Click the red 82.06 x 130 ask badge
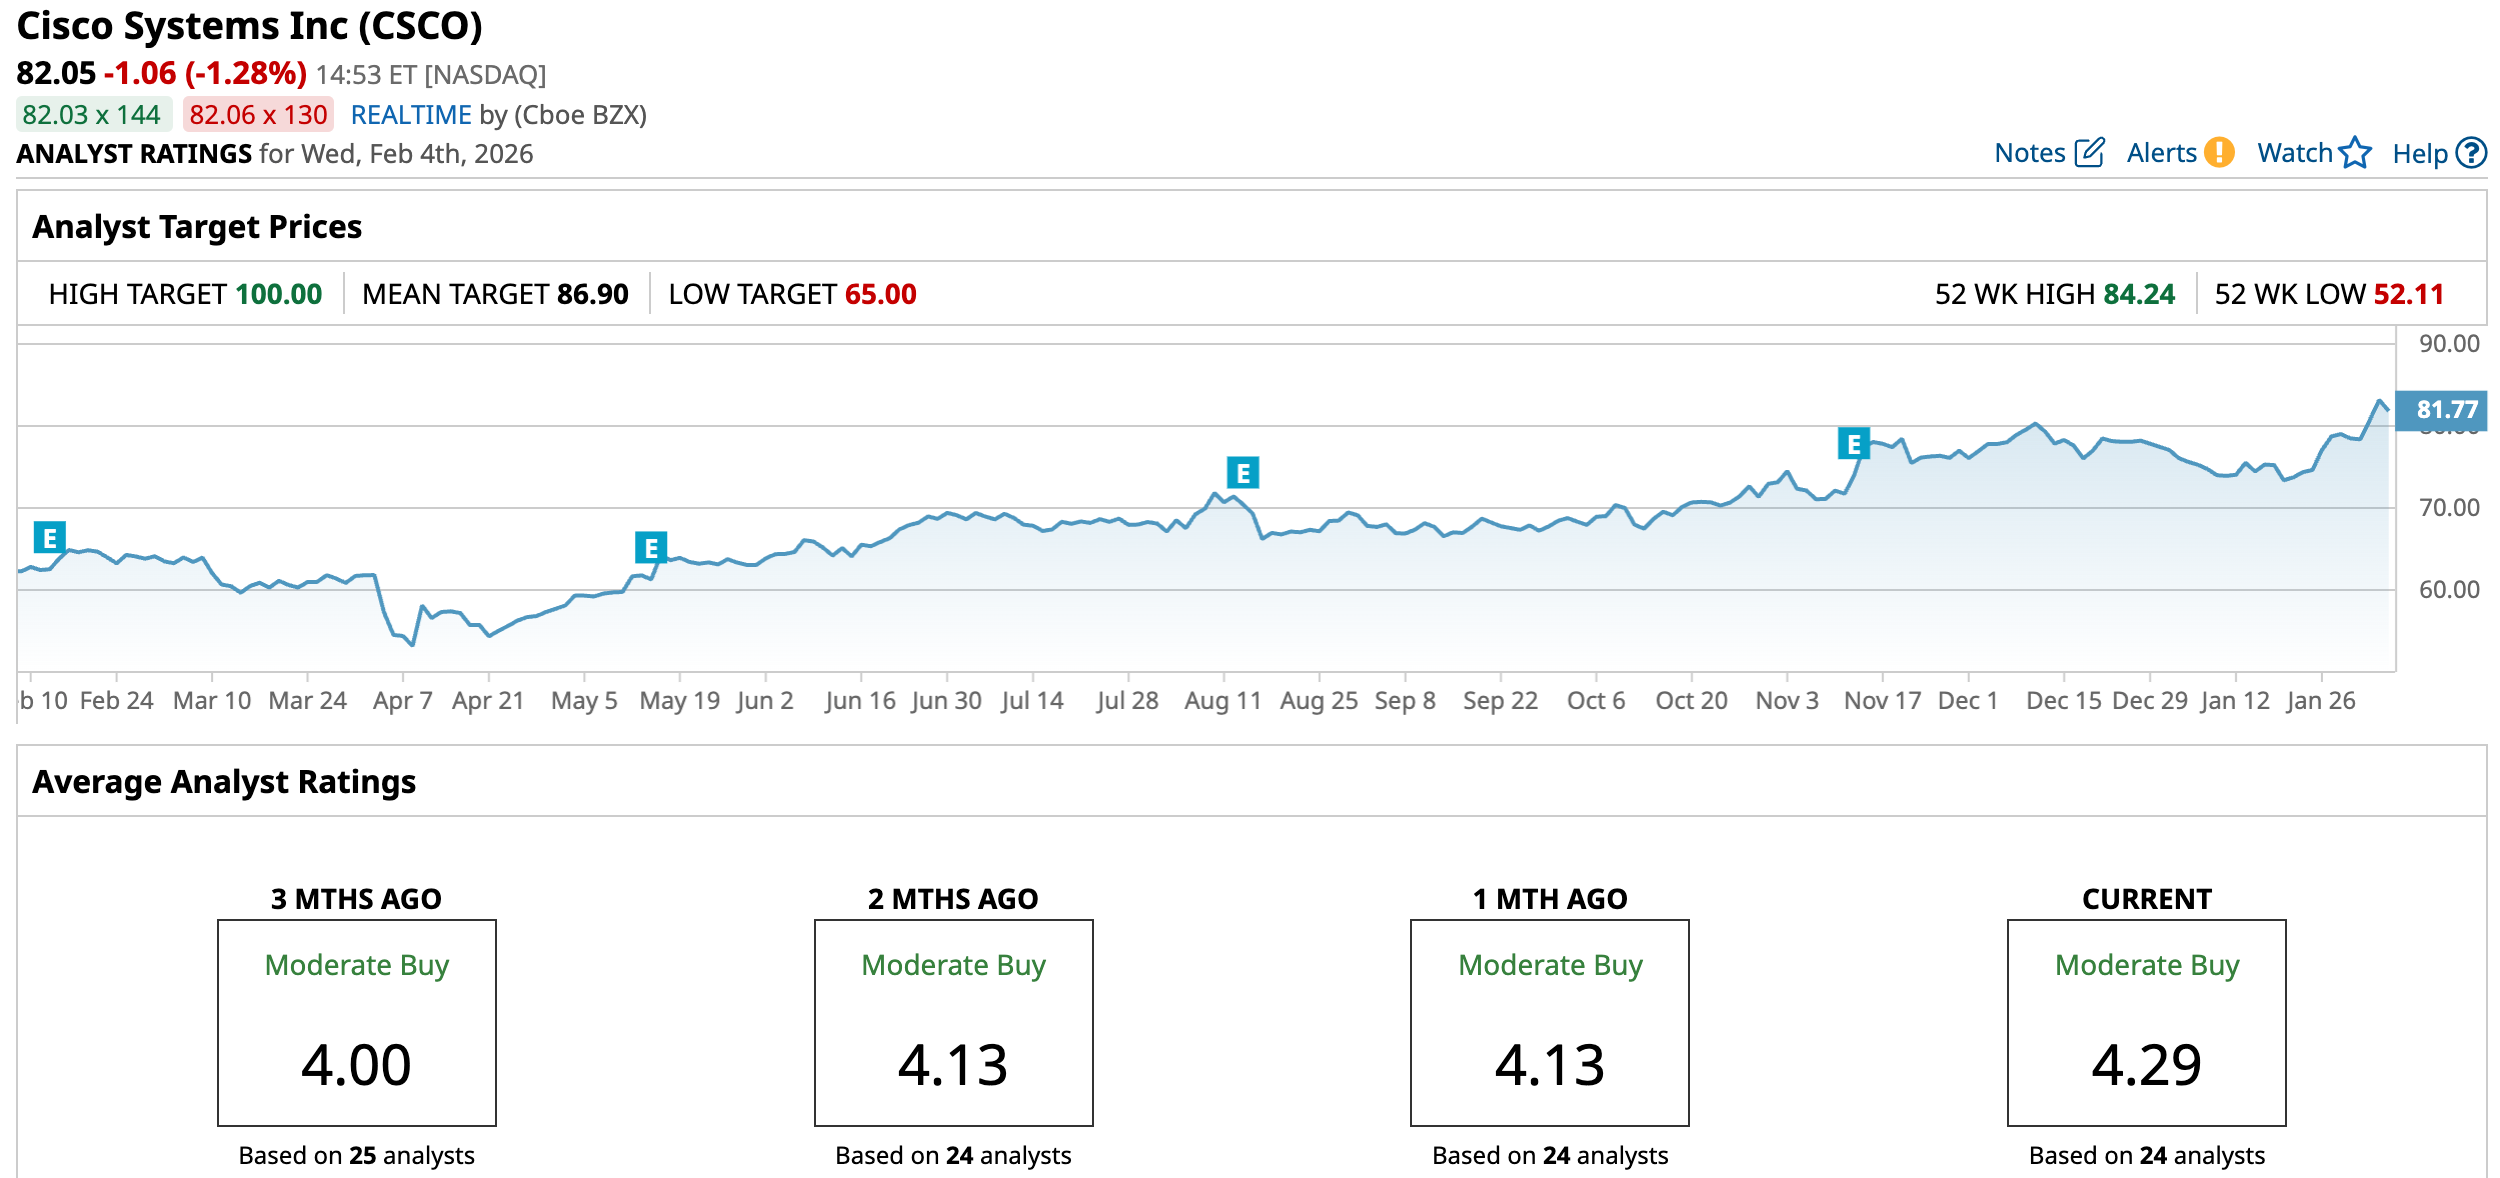This screenshot has height=1178, width=2500. pyautogui.click(x=258, y=115)
